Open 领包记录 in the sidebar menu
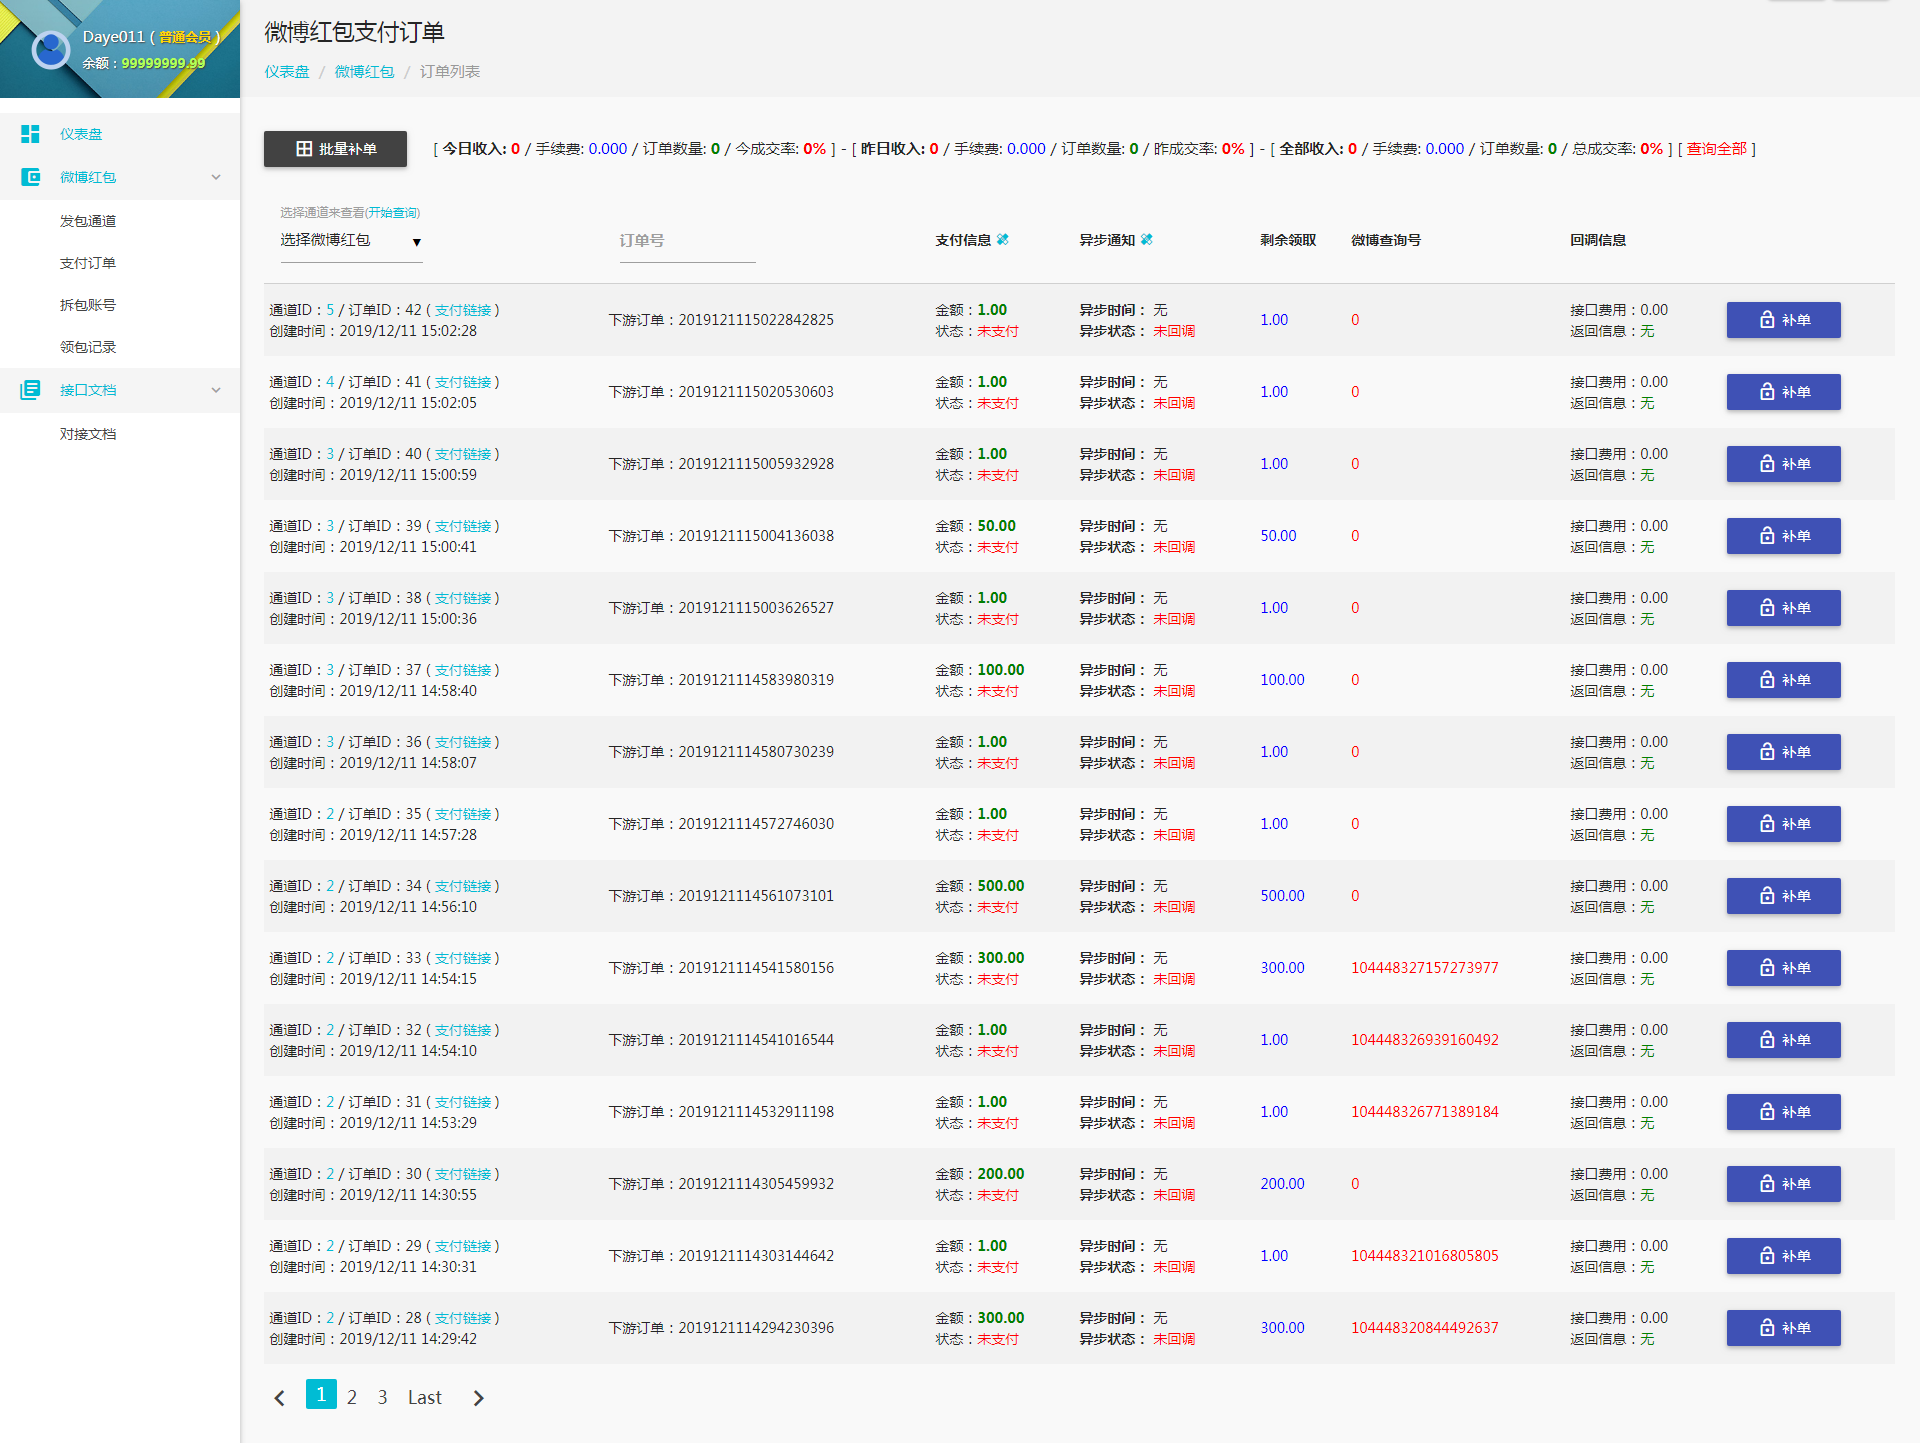The image size is (1920, 1443). tap(88, 347)
